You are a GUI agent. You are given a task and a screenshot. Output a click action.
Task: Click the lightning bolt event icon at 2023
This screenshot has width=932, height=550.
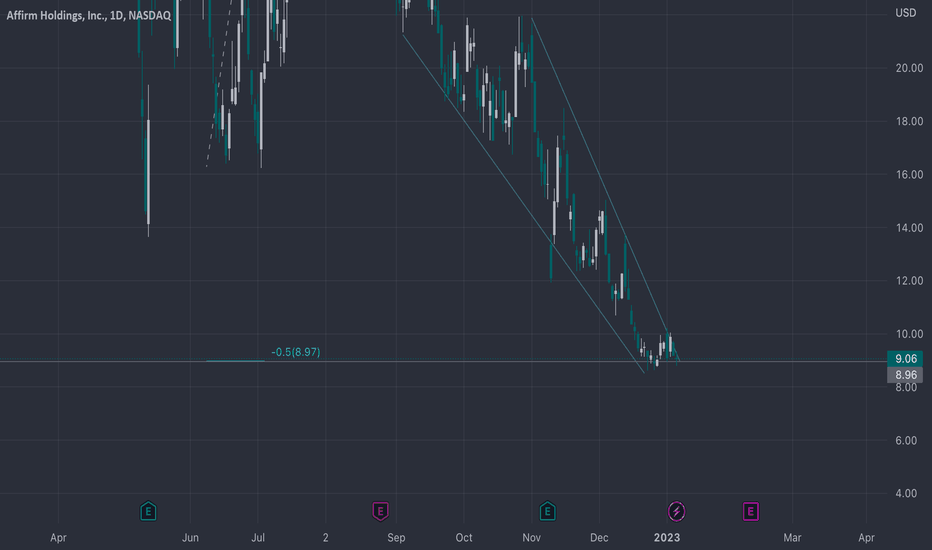(676, 511)
